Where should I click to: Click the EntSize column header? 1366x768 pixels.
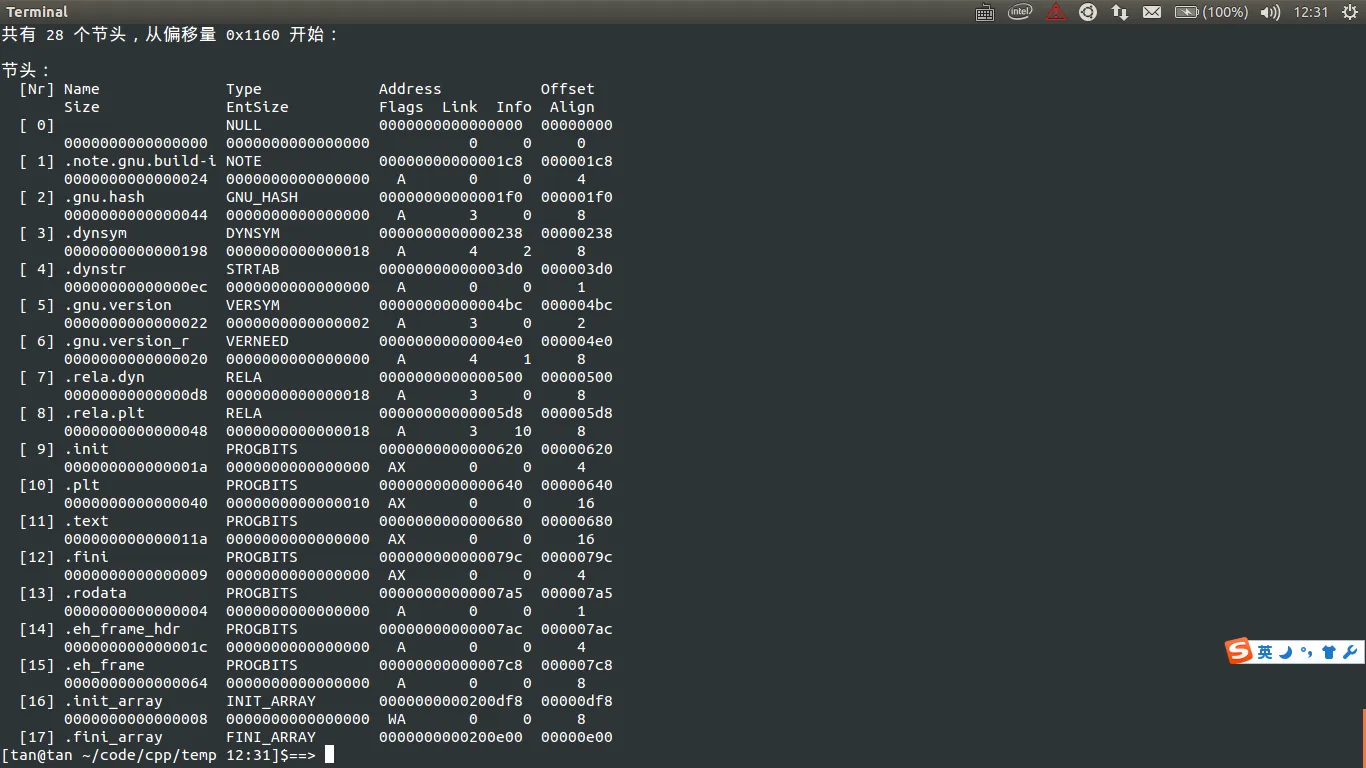[257, 107]
